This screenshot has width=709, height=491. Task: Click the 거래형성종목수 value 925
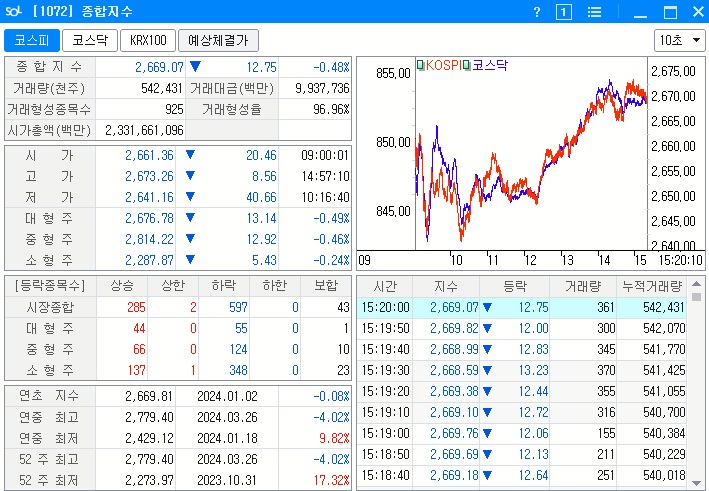[175, 109]
